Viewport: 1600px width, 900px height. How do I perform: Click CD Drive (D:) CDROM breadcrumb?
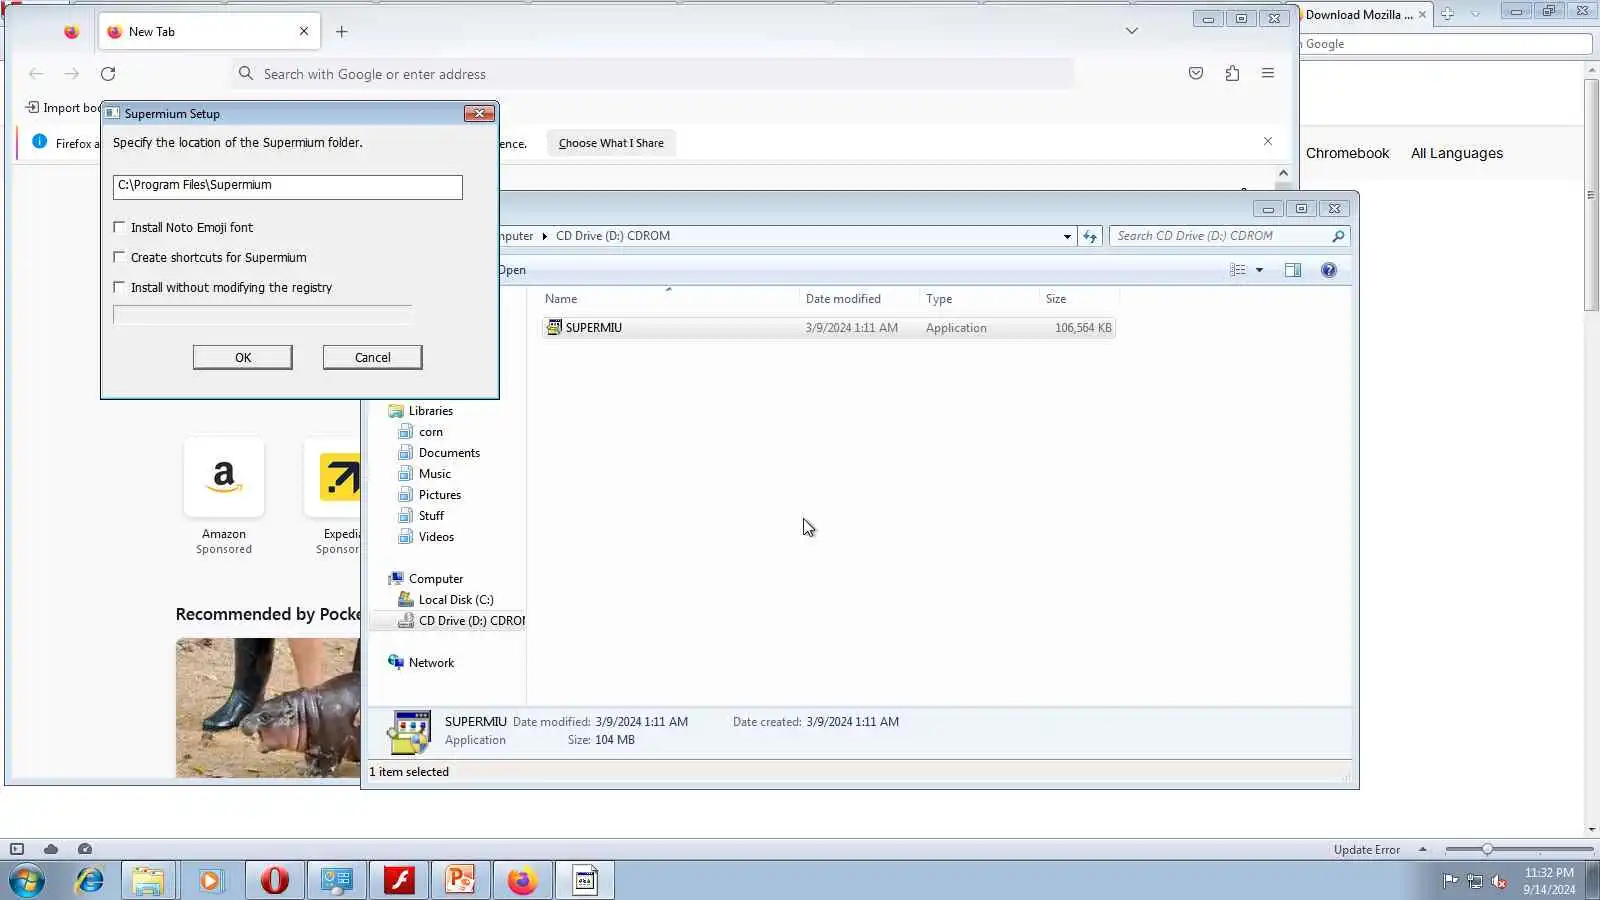(613, 236)
